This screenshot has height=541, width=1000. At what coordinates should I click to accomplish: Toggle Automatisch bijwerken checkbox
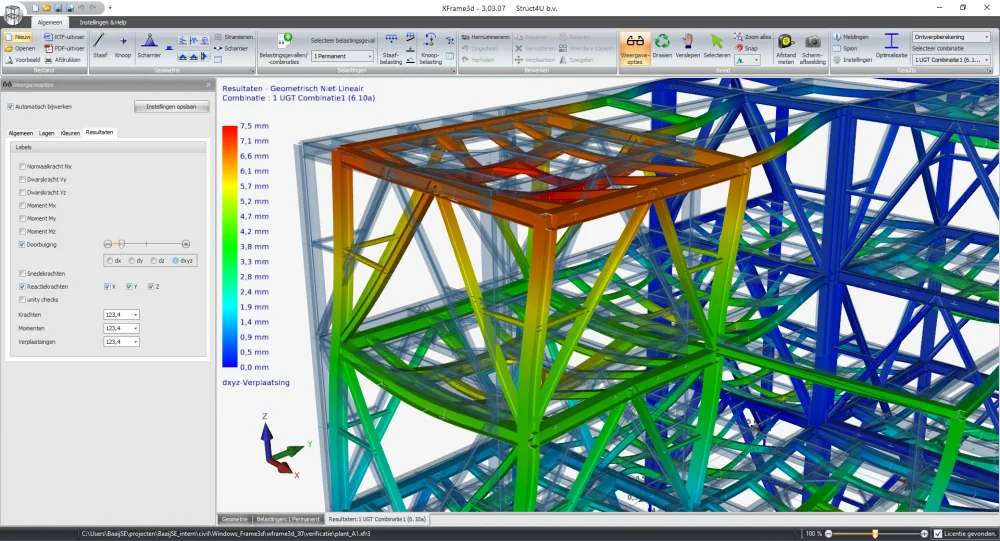coord(10,107)
